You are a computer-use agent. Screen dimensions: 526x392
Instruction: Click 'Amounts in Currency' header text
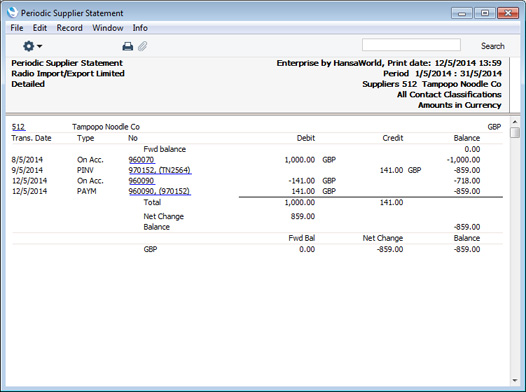click(x=460, y=105)
